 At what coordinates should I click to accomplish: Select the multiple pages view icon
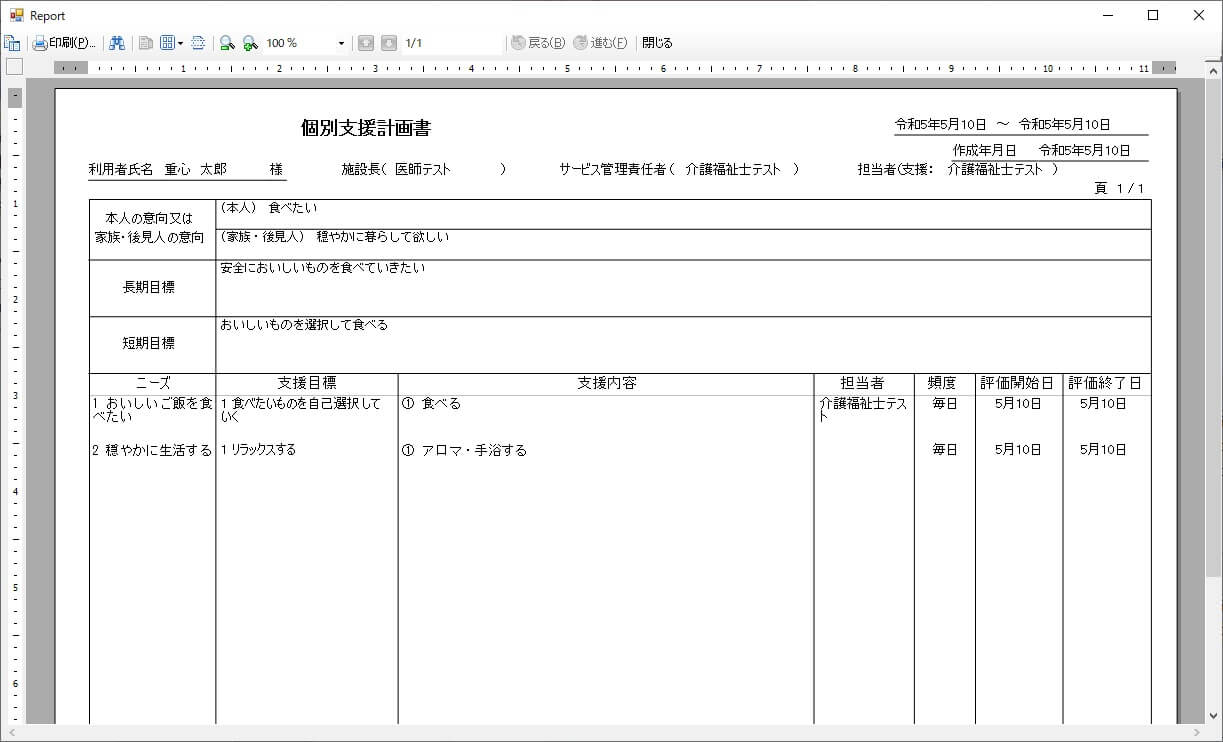click(167, 42)
